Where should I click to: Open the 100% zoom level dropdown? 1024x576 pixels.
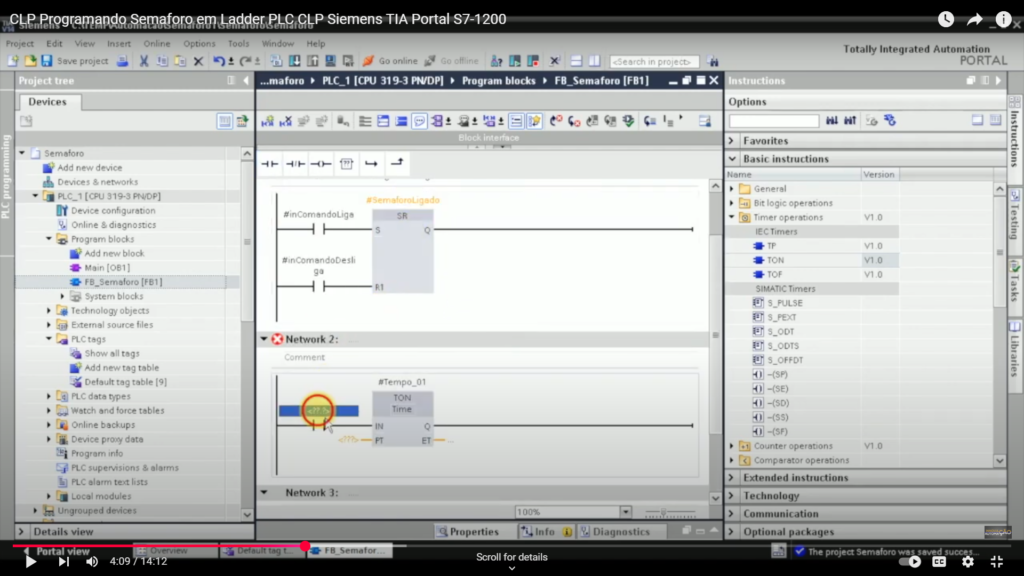pos(626,512)
